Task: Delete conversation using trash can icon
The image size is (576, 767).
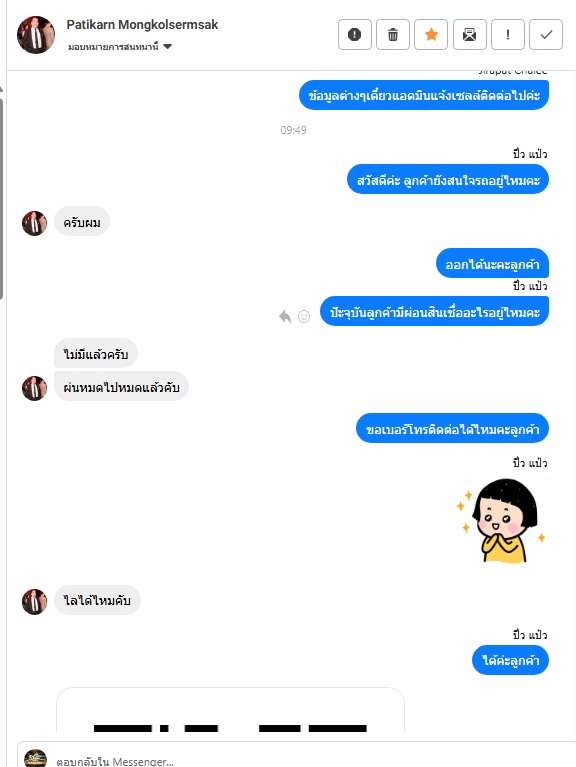Action: [x=393, y=35]
